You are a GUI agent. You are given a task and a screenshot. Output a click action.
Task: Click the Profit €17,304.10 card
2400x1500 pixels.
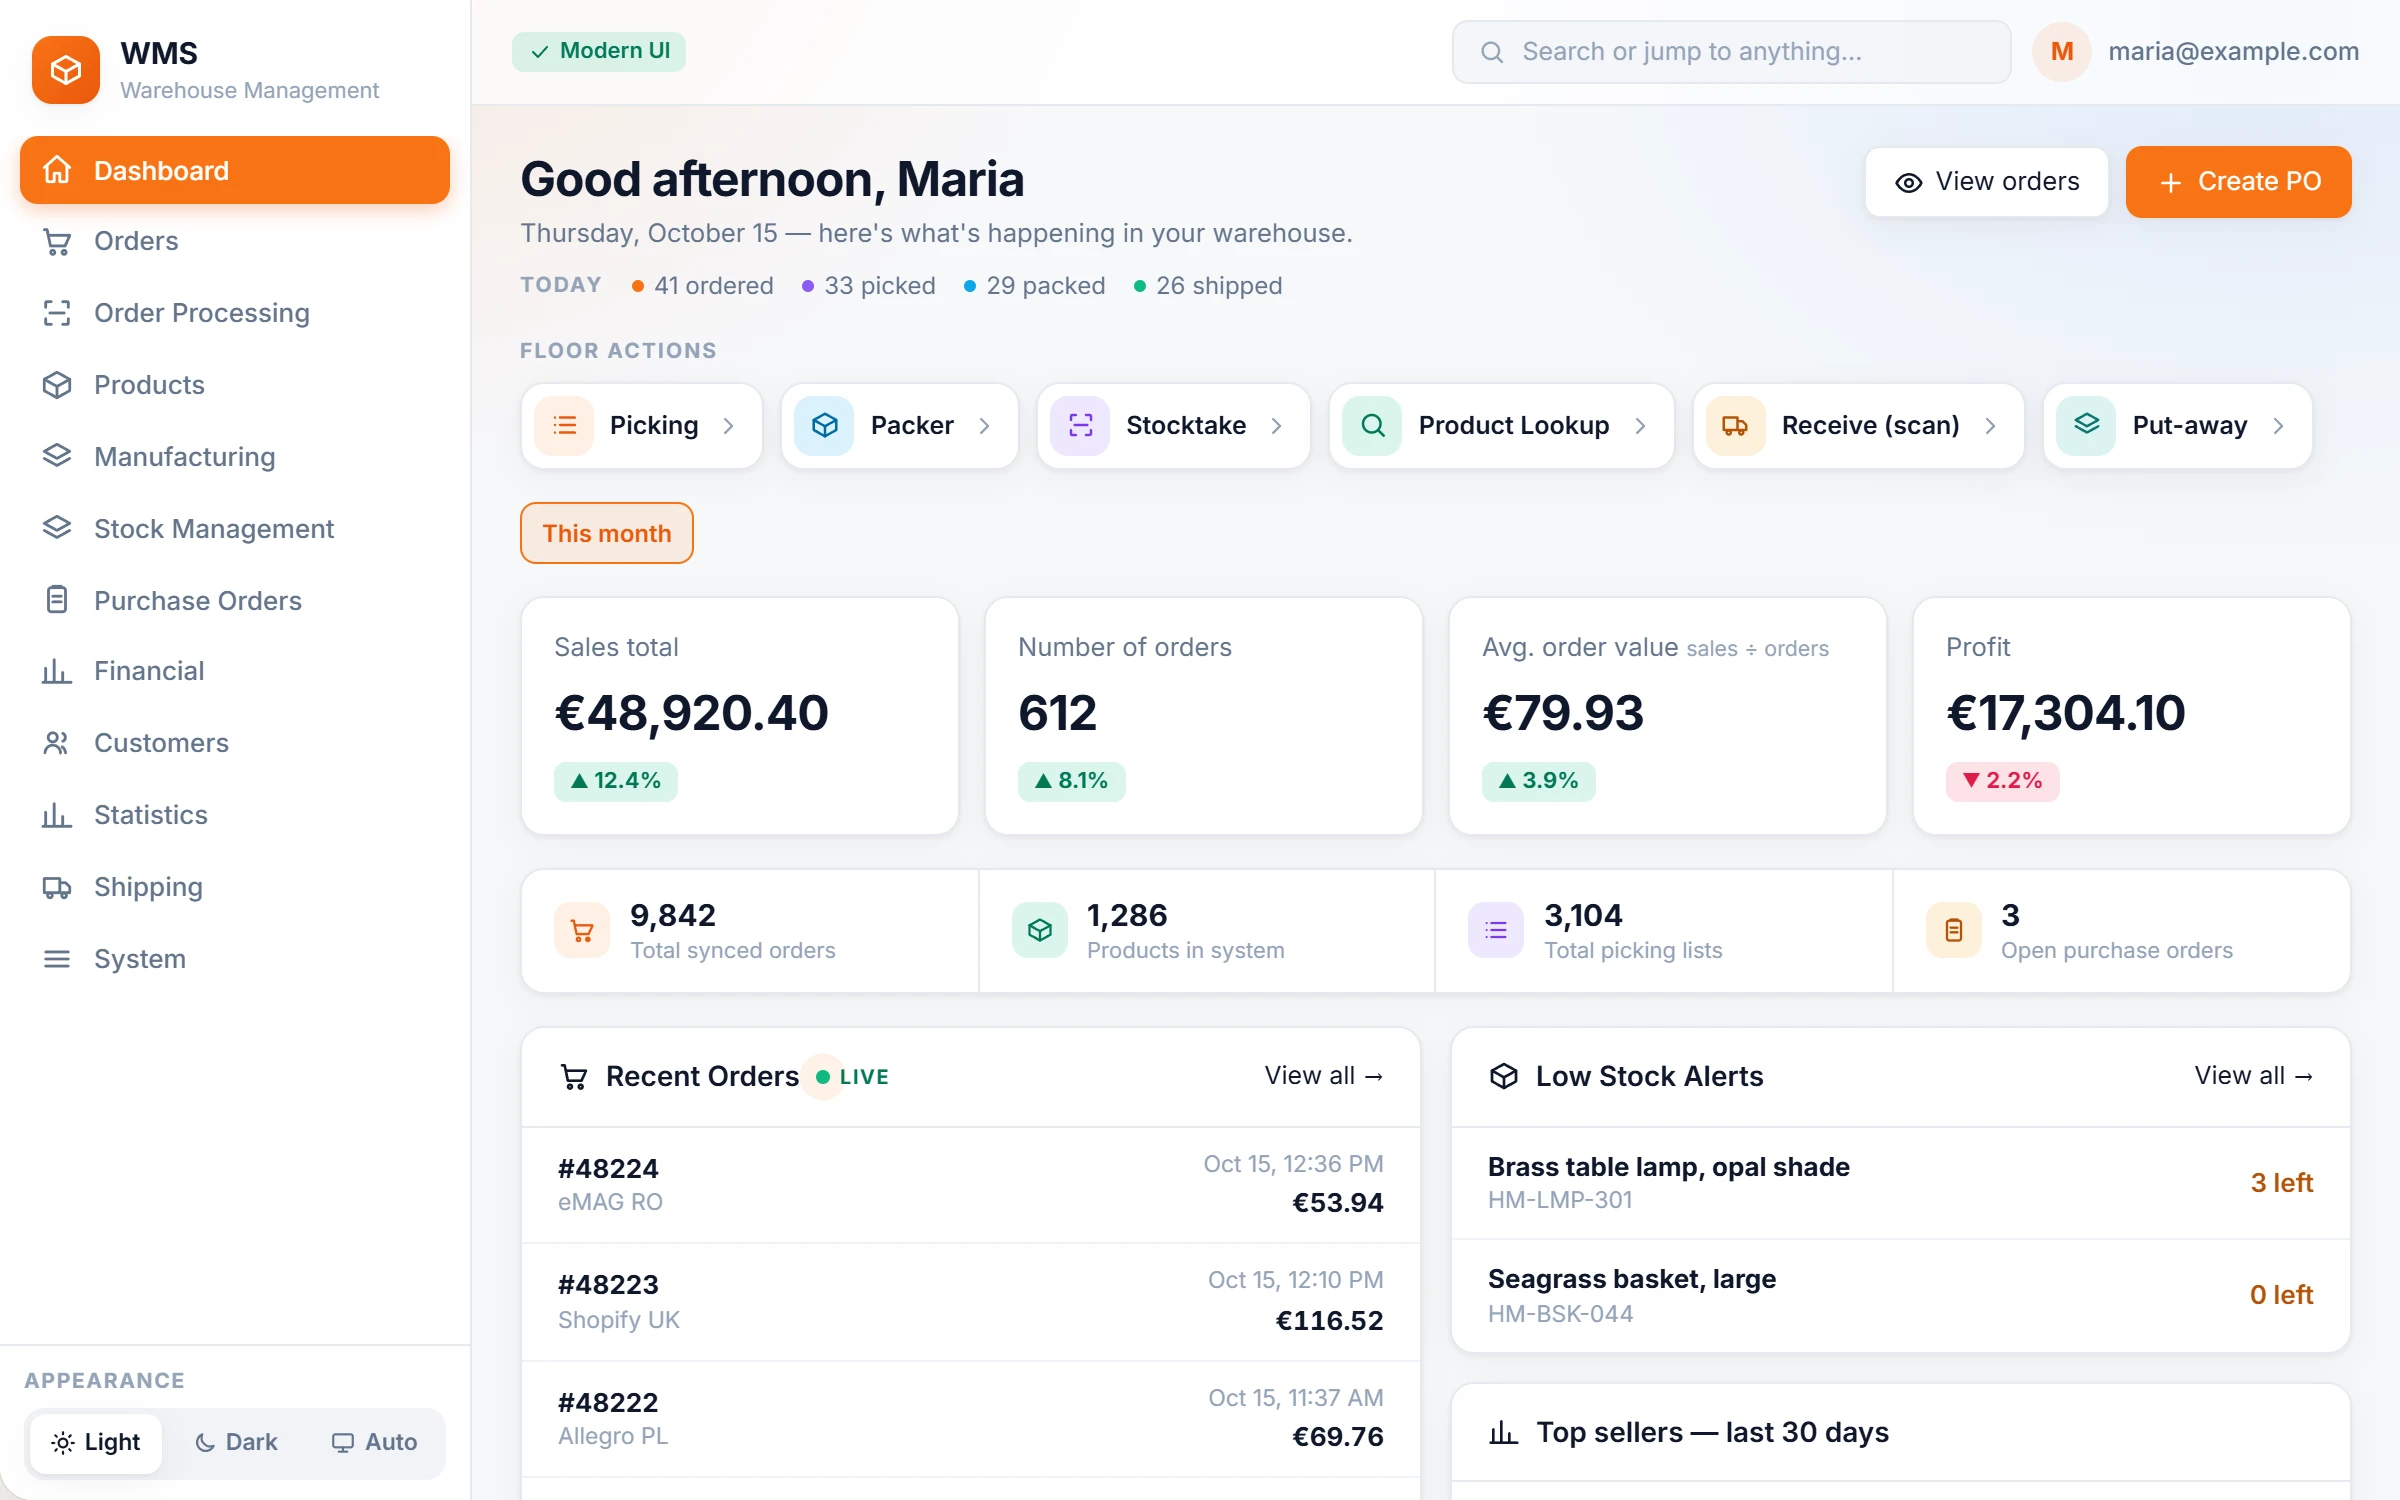coord(2131,716)
